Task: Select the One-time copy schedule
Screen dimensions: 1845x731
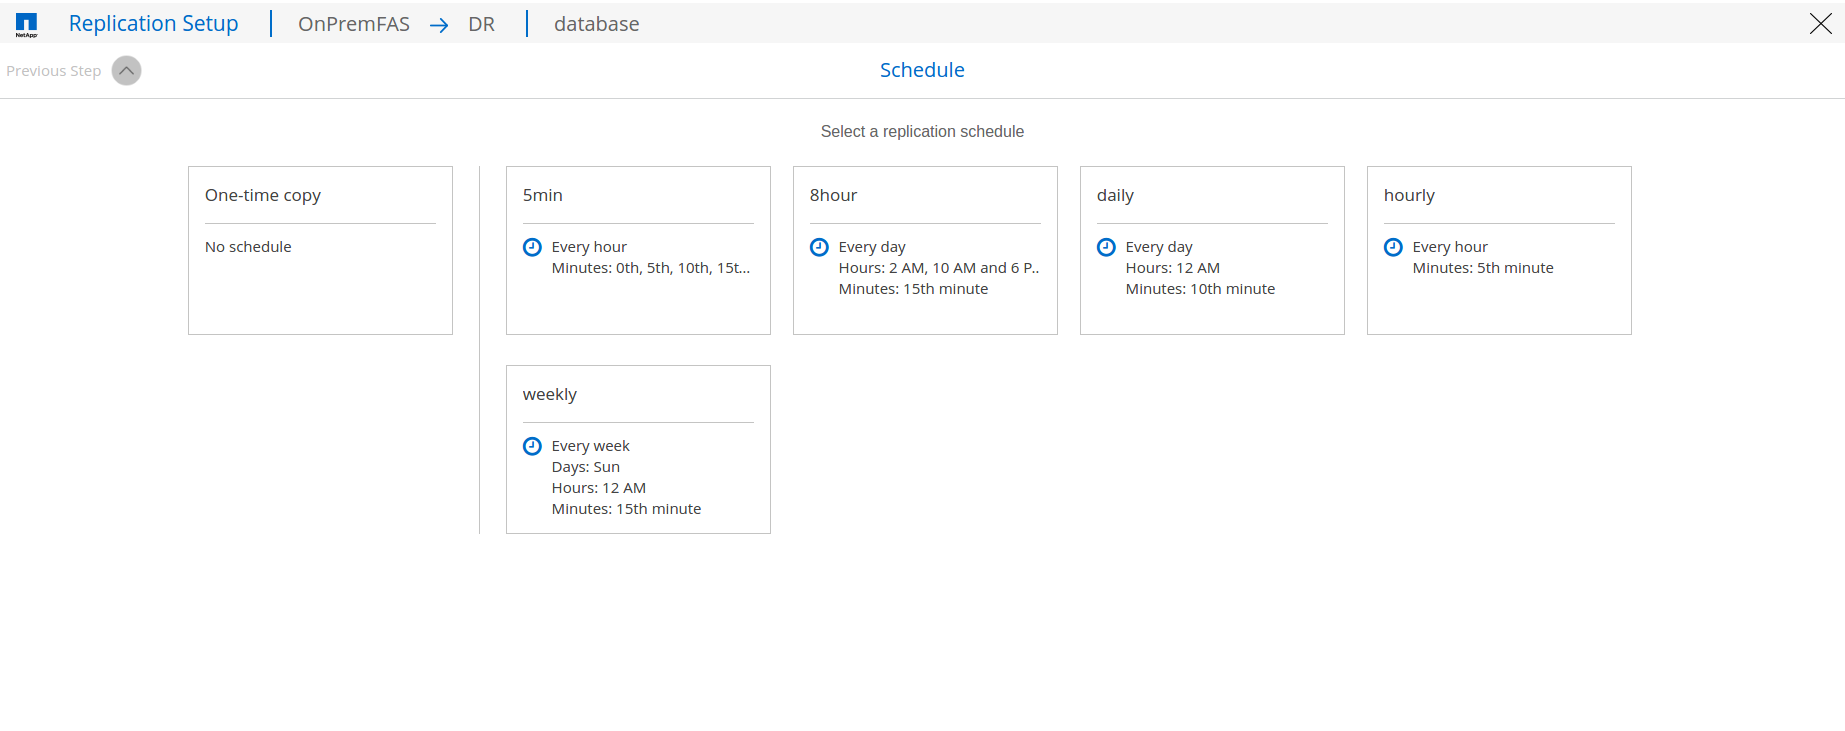Action: pos(263,196)
